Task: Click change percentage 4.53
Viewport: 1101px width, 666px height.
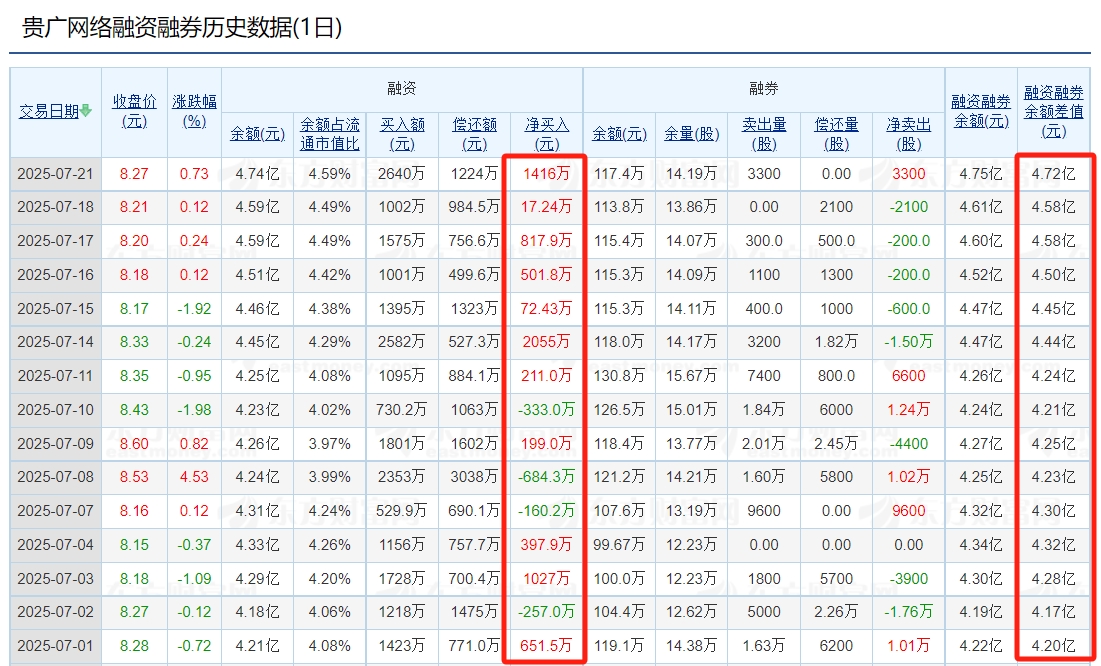Action: point(195,477)
